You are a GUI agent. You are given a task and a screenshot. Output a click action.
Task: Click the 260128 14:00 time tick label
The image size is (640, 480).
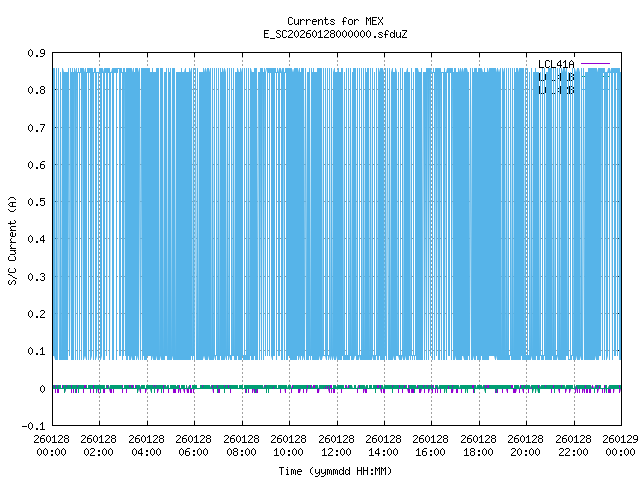click(x=383, y=444)
